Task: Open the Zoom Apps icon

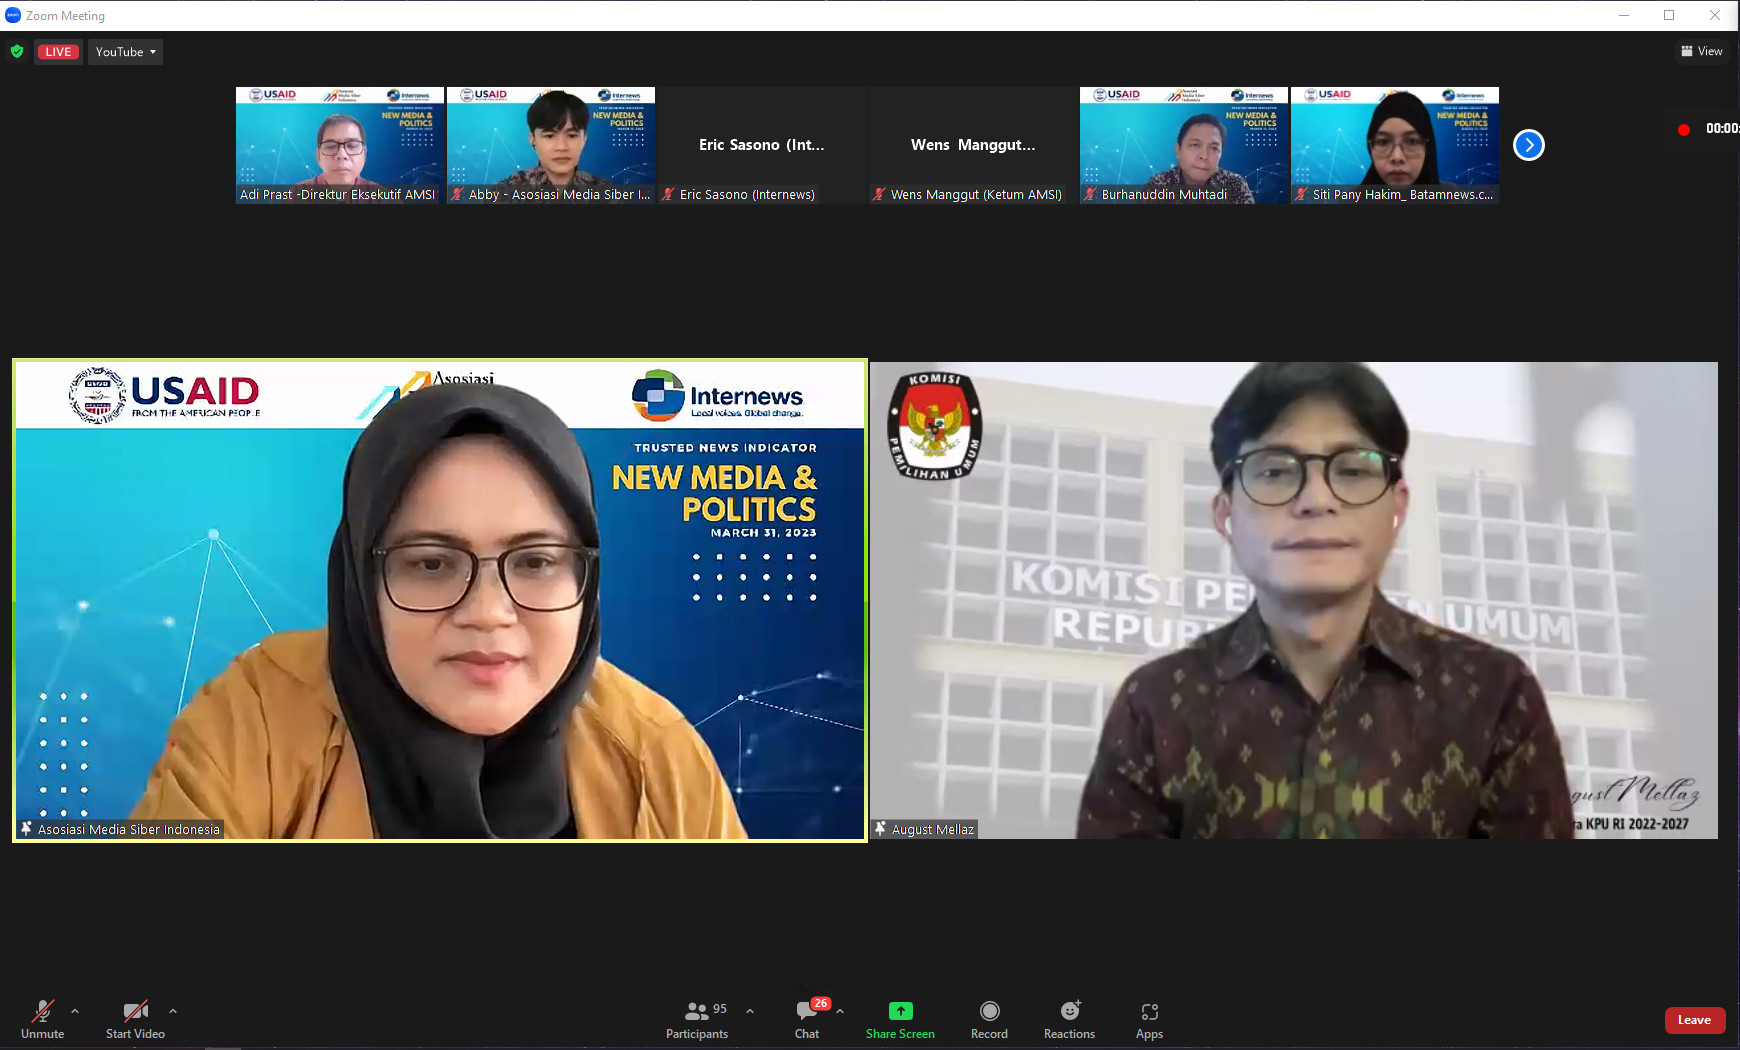Action: 1149,1011
